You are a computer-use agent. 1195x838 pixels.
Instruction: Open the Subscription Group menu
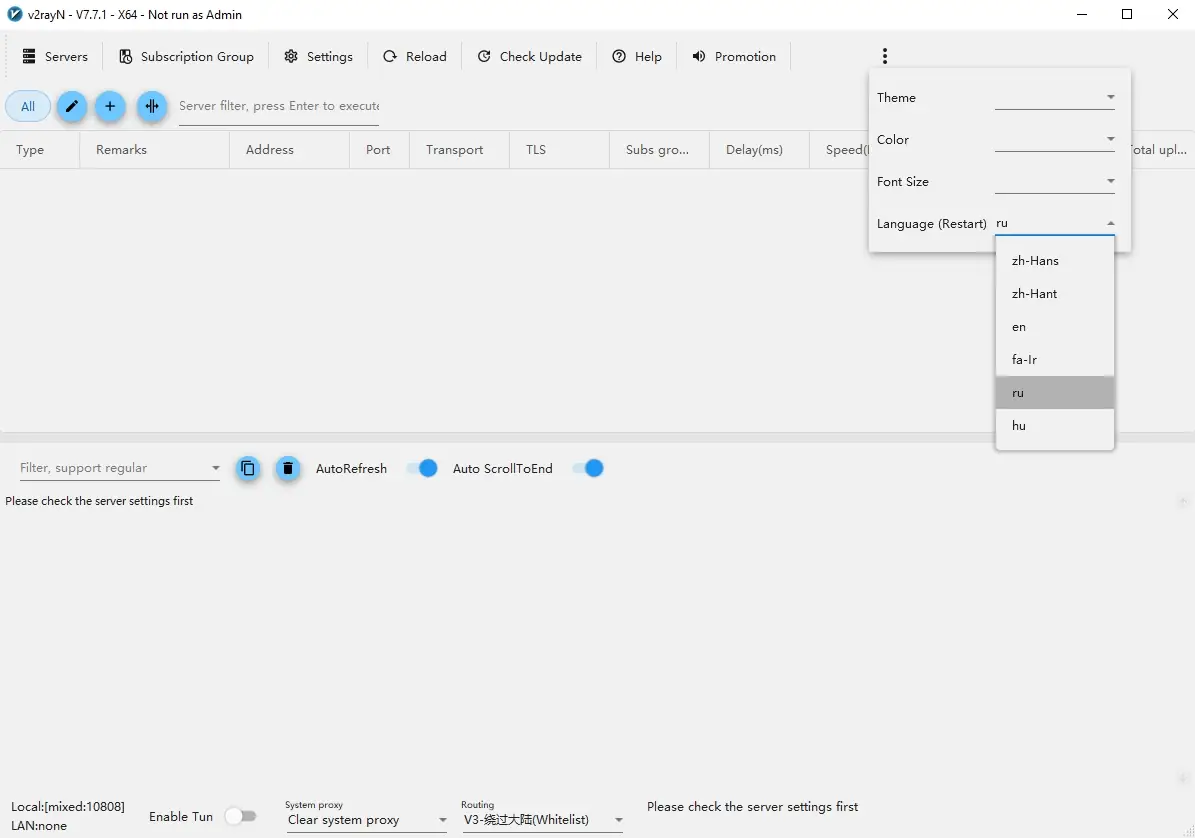187,56
